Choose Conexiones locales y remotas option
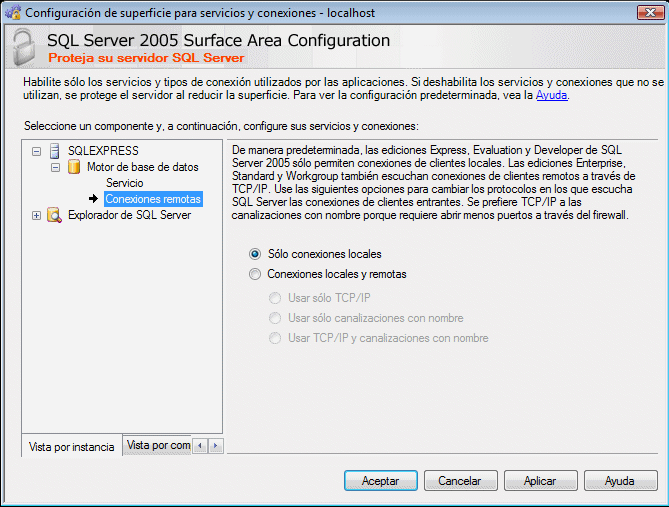 pos(255,274)
